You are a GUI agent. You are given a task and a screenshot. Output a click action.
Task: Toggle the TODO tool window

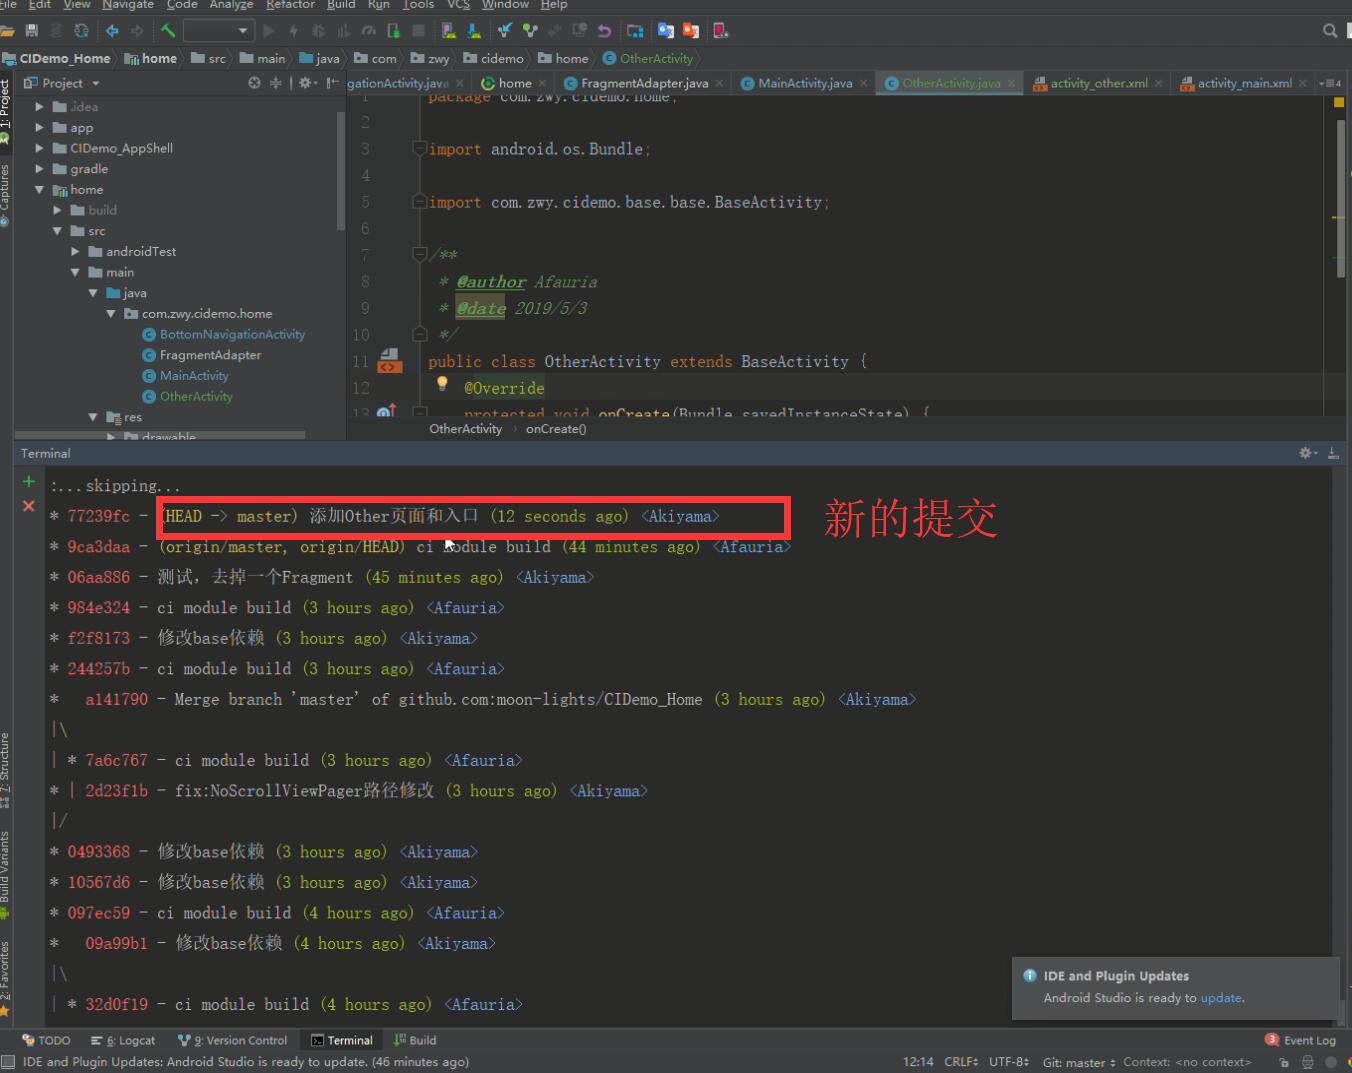(x=46, y=1040)
